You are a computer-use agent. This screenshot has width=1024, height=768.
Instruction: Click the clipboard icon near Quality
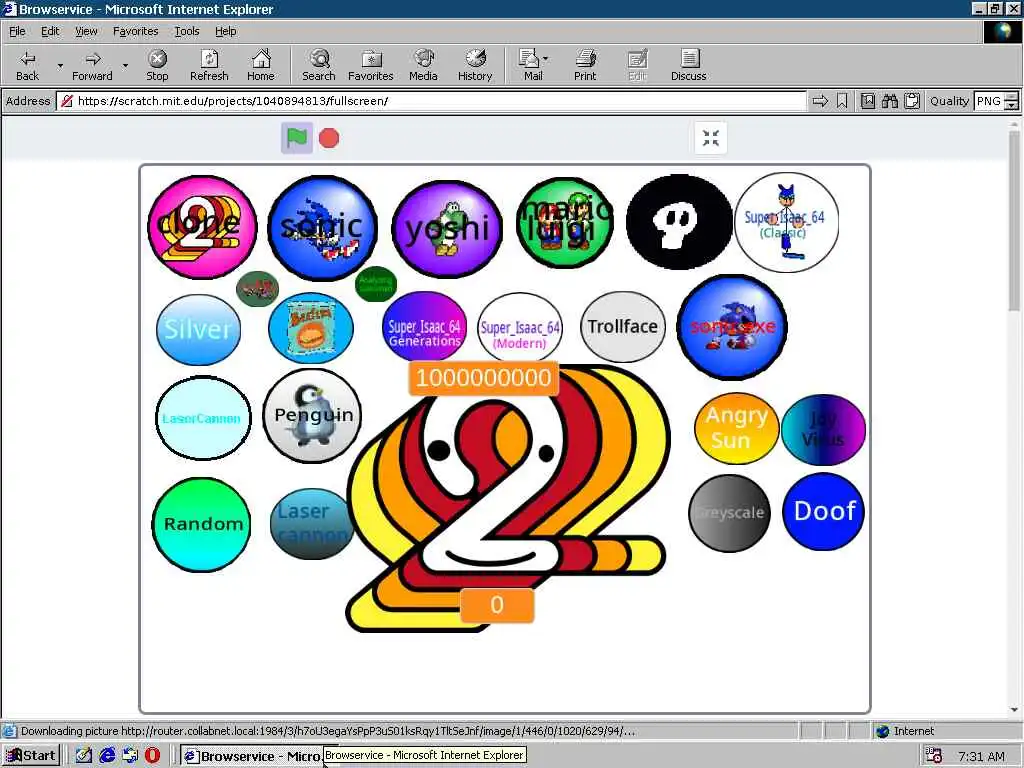912,101
